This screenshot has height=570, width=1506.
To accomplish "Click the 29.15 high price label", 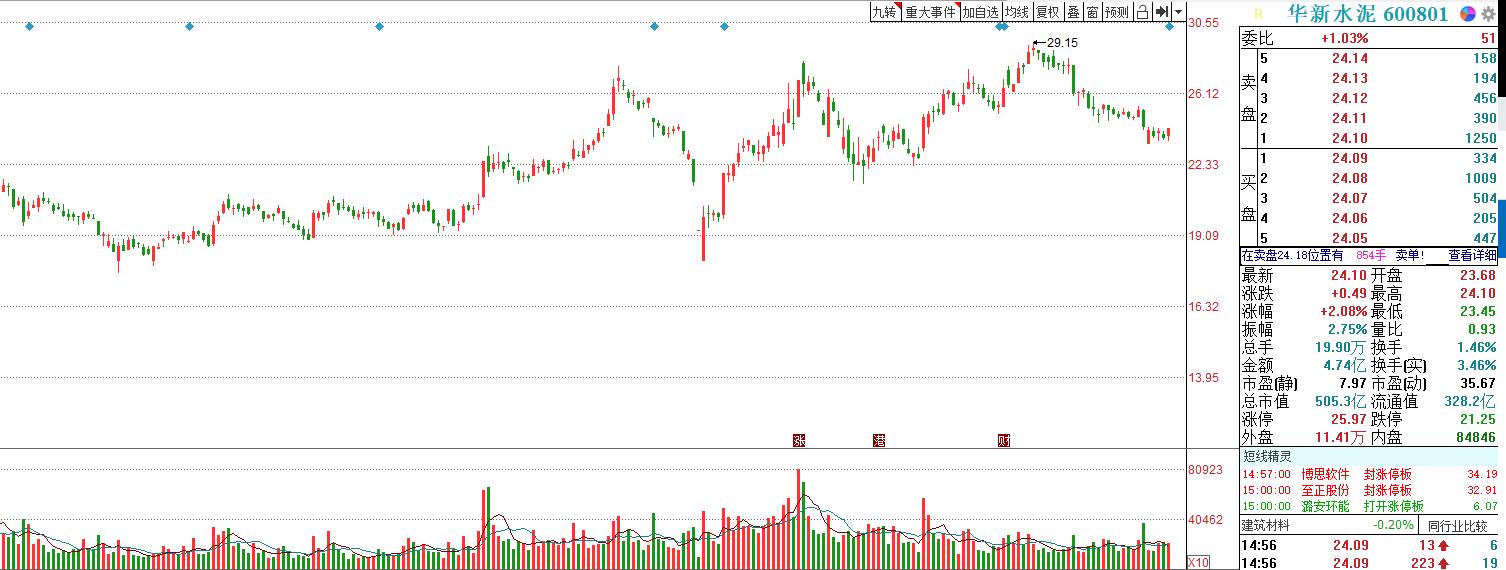I will tap(1062, 42).
